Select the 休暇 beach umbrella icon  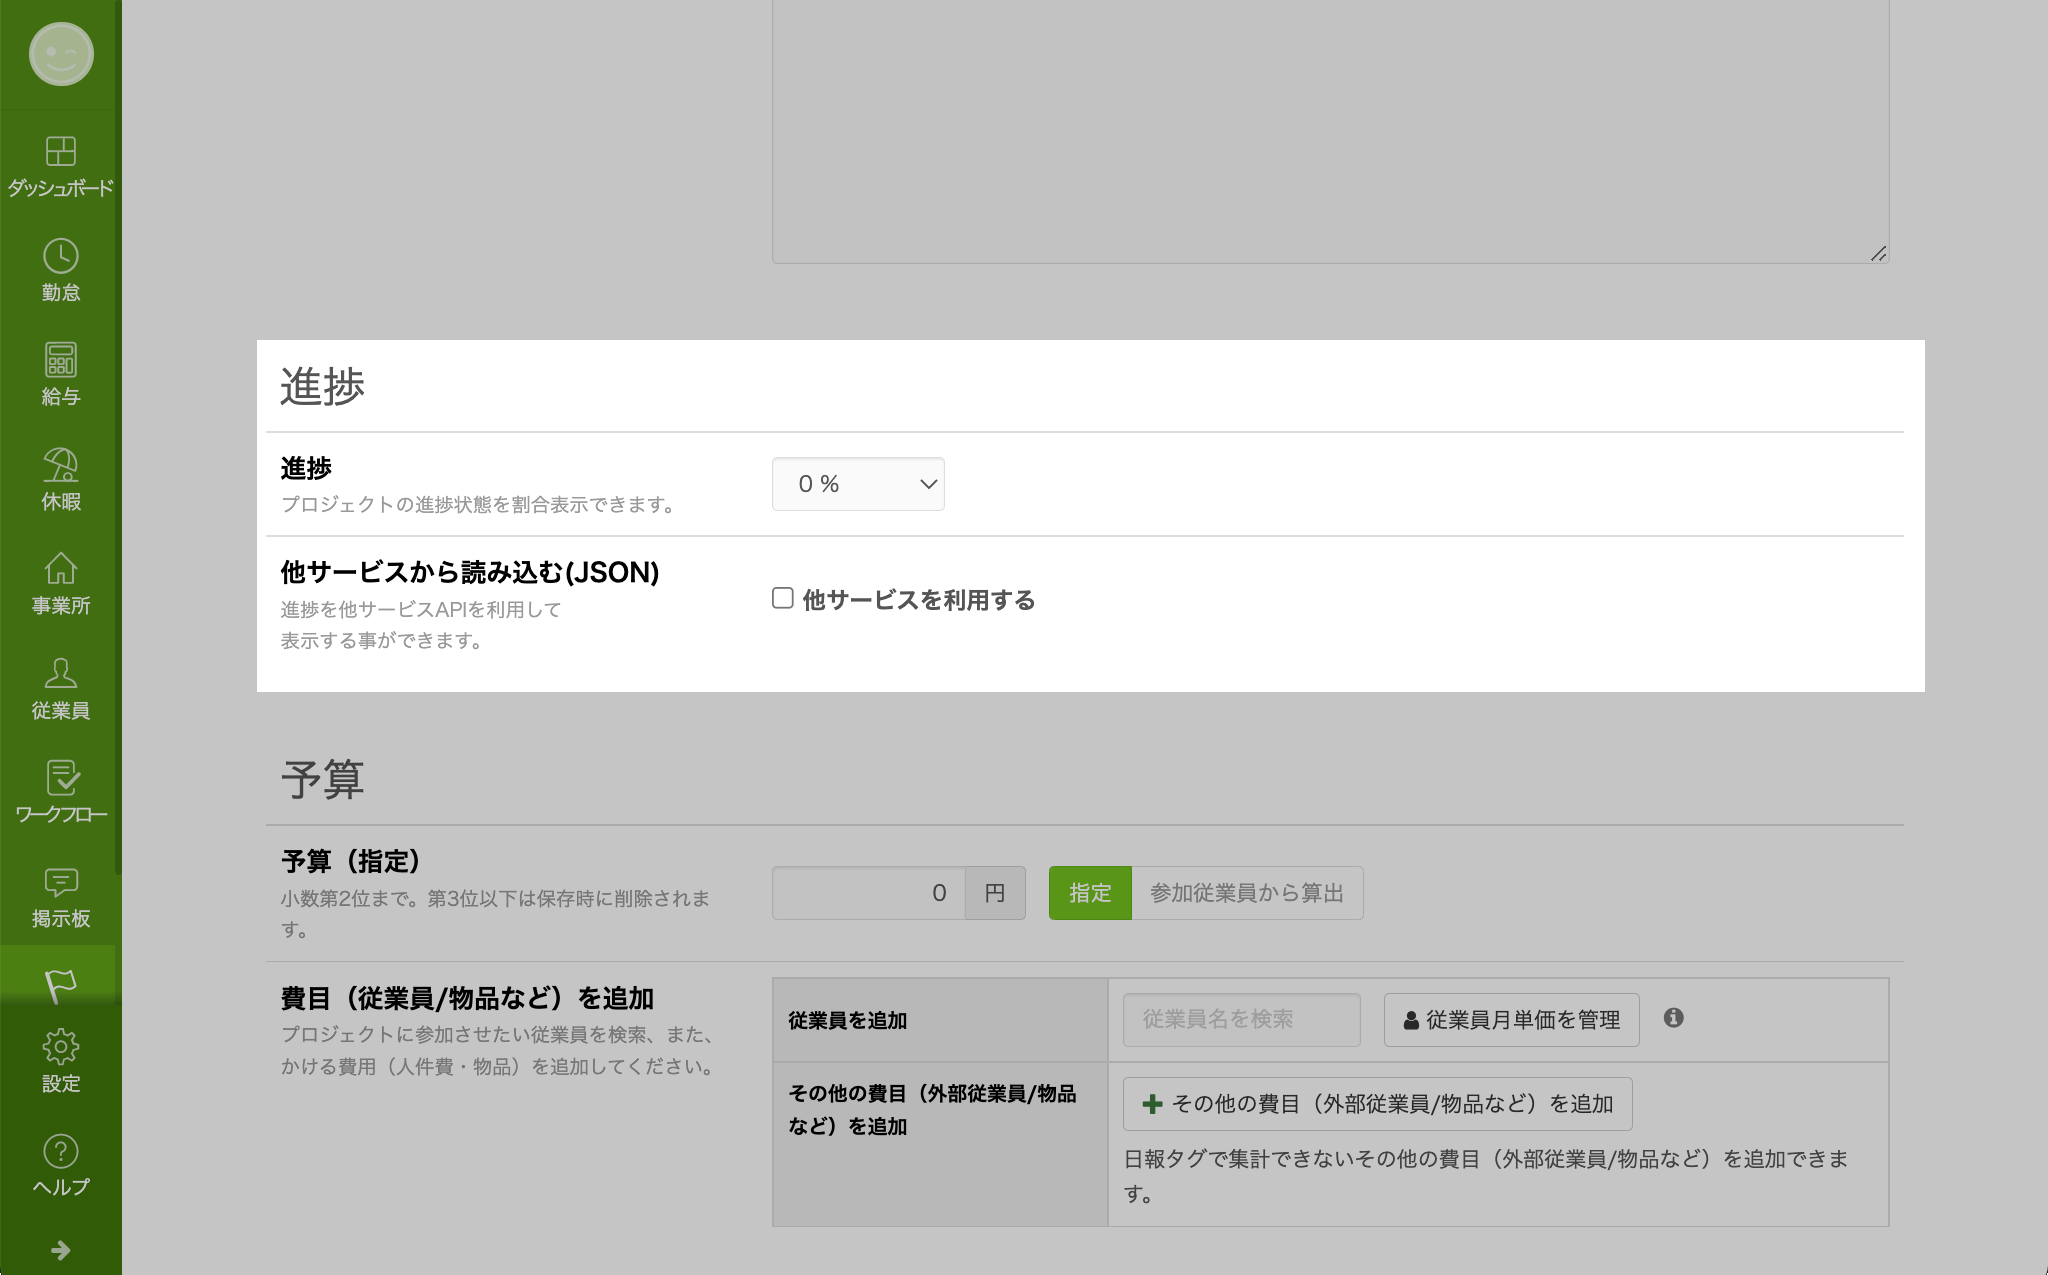pyautogui.click(x=60, y=465)
